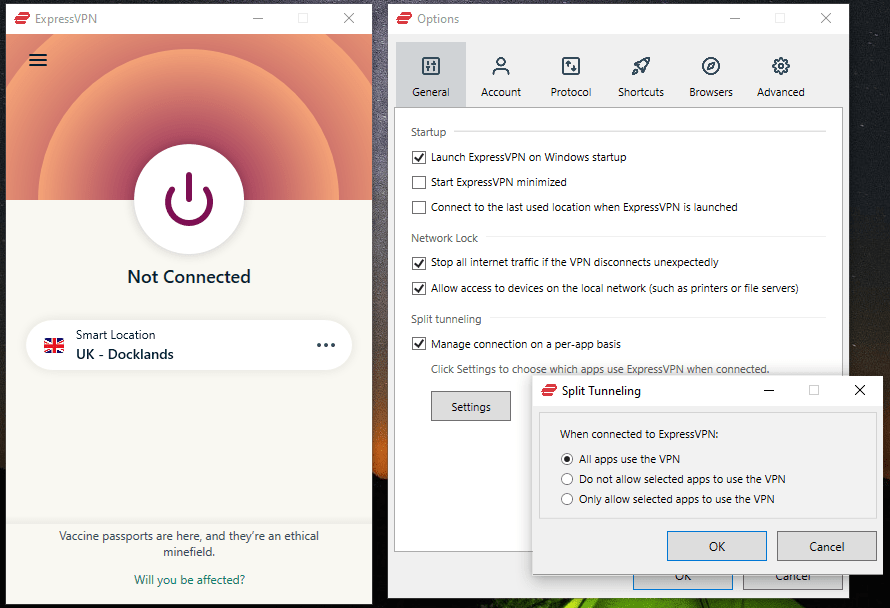This screenshot has height=608, width=890.
Task: Confirm Split Tunneling dialog with OK
Action: pos(716,546)
